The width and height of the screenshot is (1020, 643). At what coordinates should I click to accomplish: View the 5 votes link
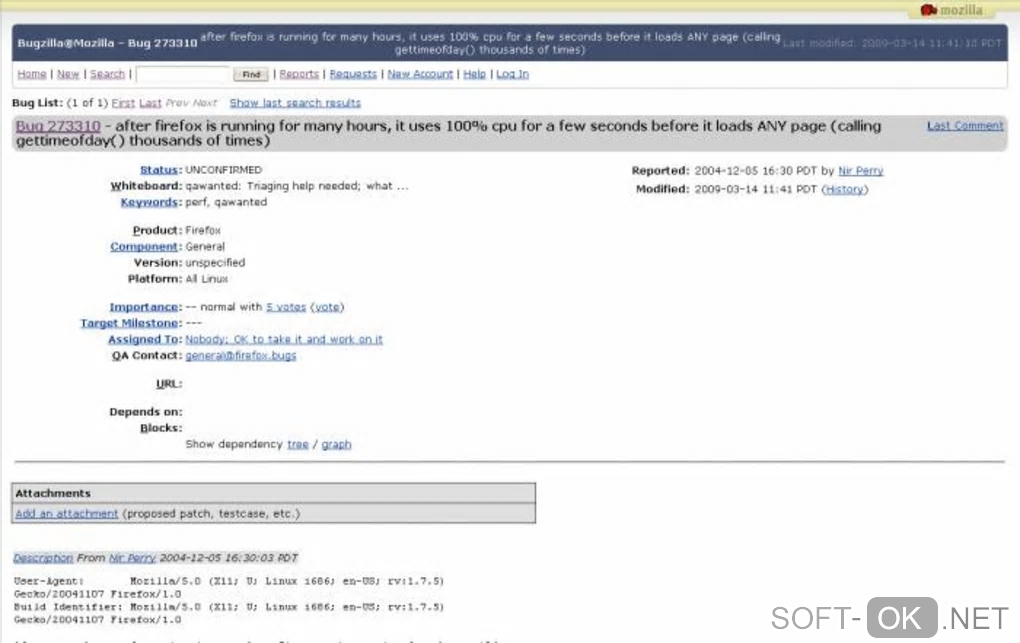point(286,307)
